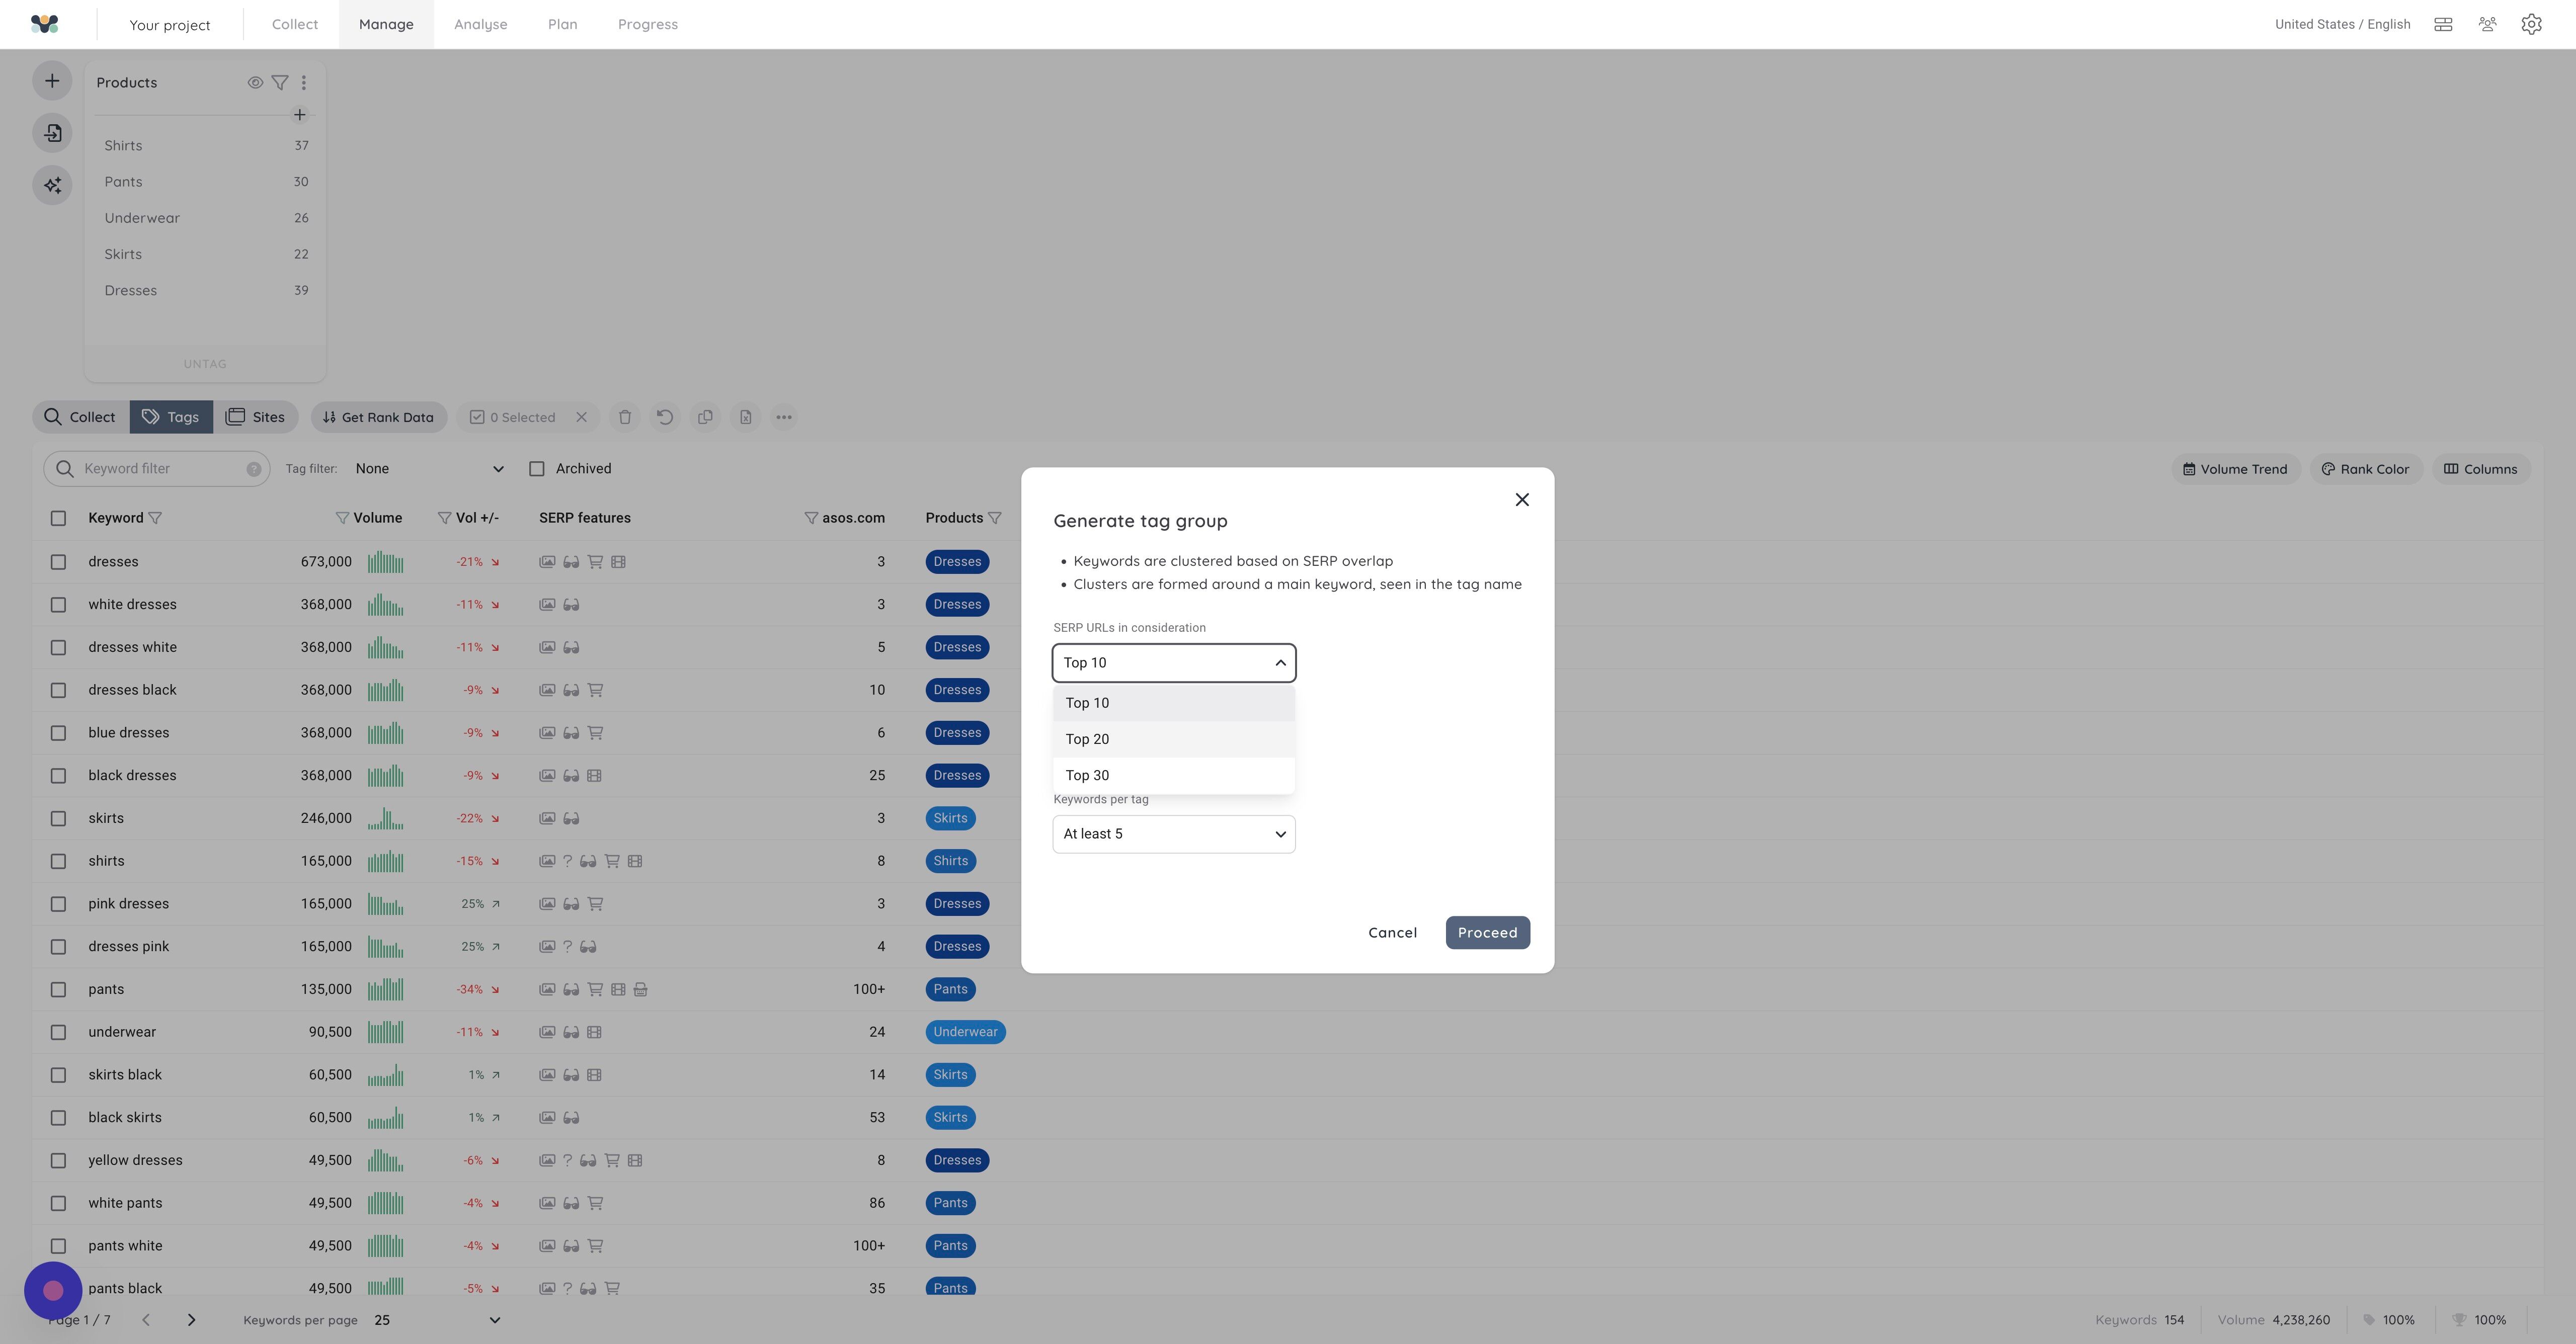Screen dimensions: 2576x1344
Task: Click the Proceed button
Action: point(1487,933)
